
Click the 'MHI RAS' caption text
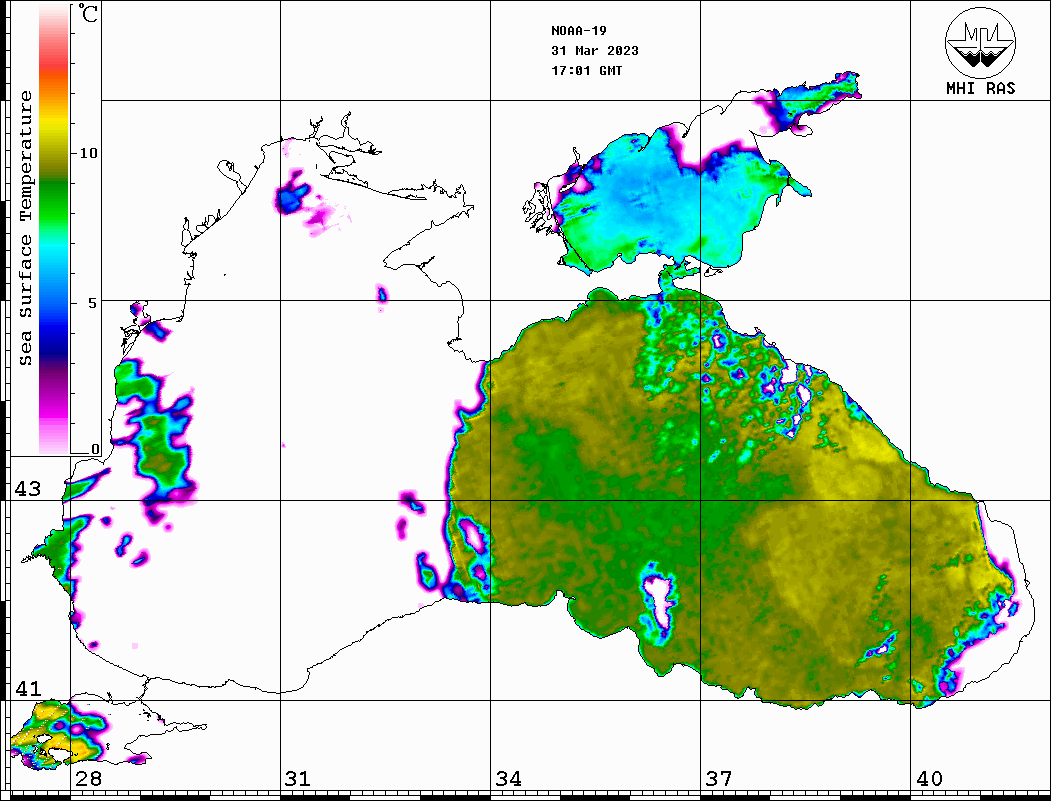981,88
